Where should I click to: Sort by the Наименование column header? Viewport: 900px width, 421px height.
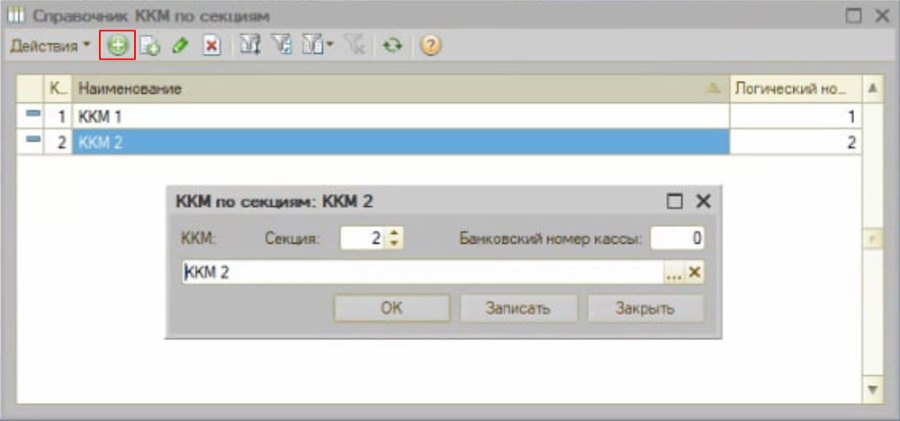pyautogui.click(x=401, y=88)
